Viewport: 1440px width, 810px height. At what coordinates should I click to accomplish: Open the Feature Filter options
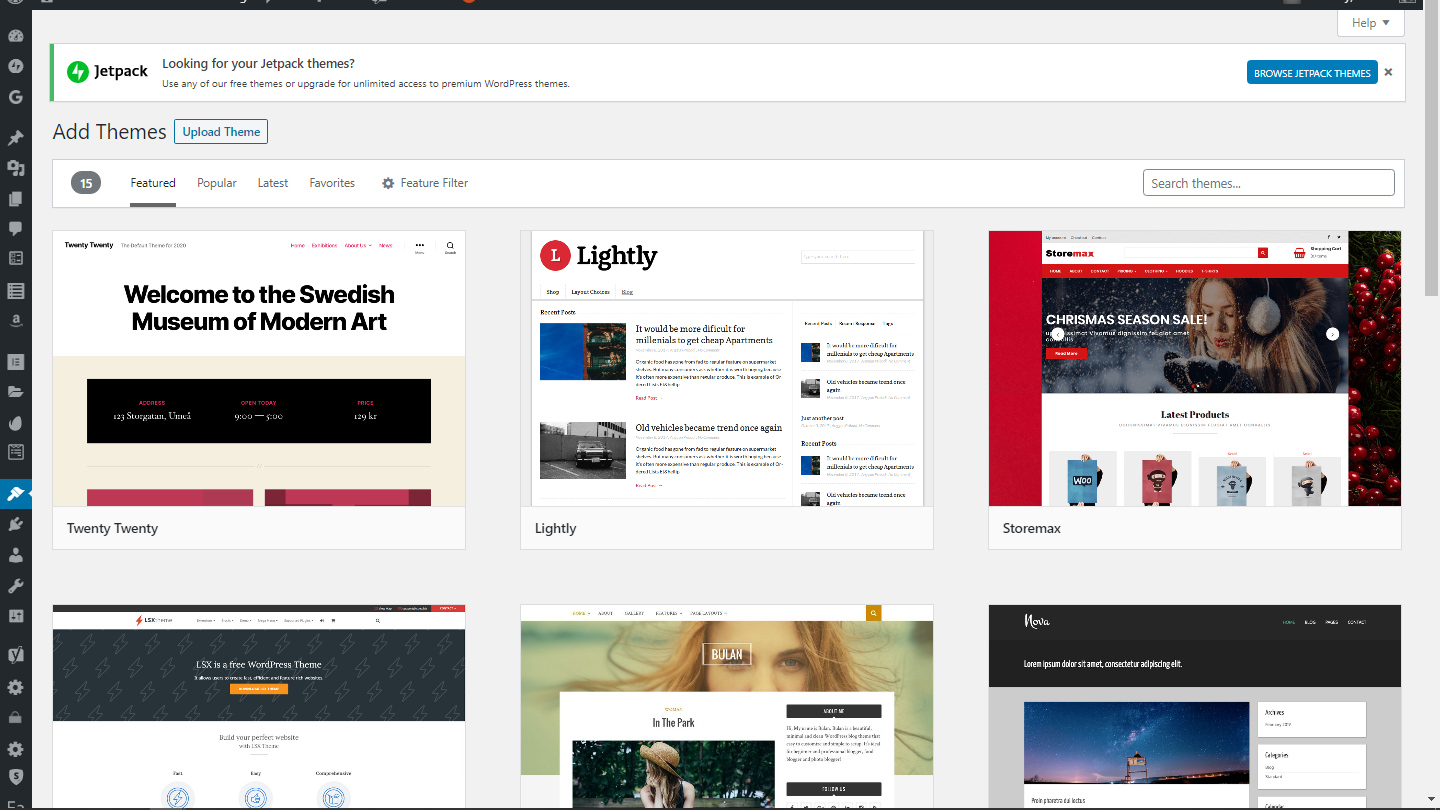(x=425, y=183)
